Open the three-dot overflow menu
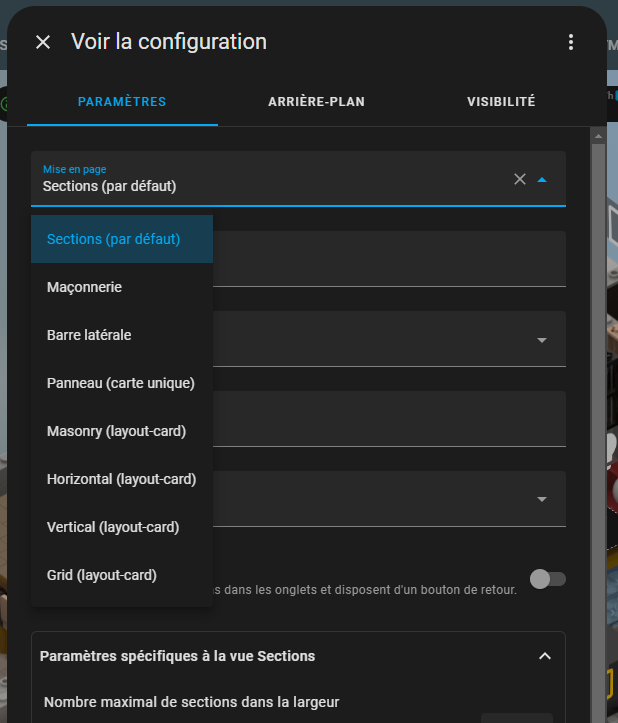This screenshot has width=618, height=723. click(x=571, y=42)
